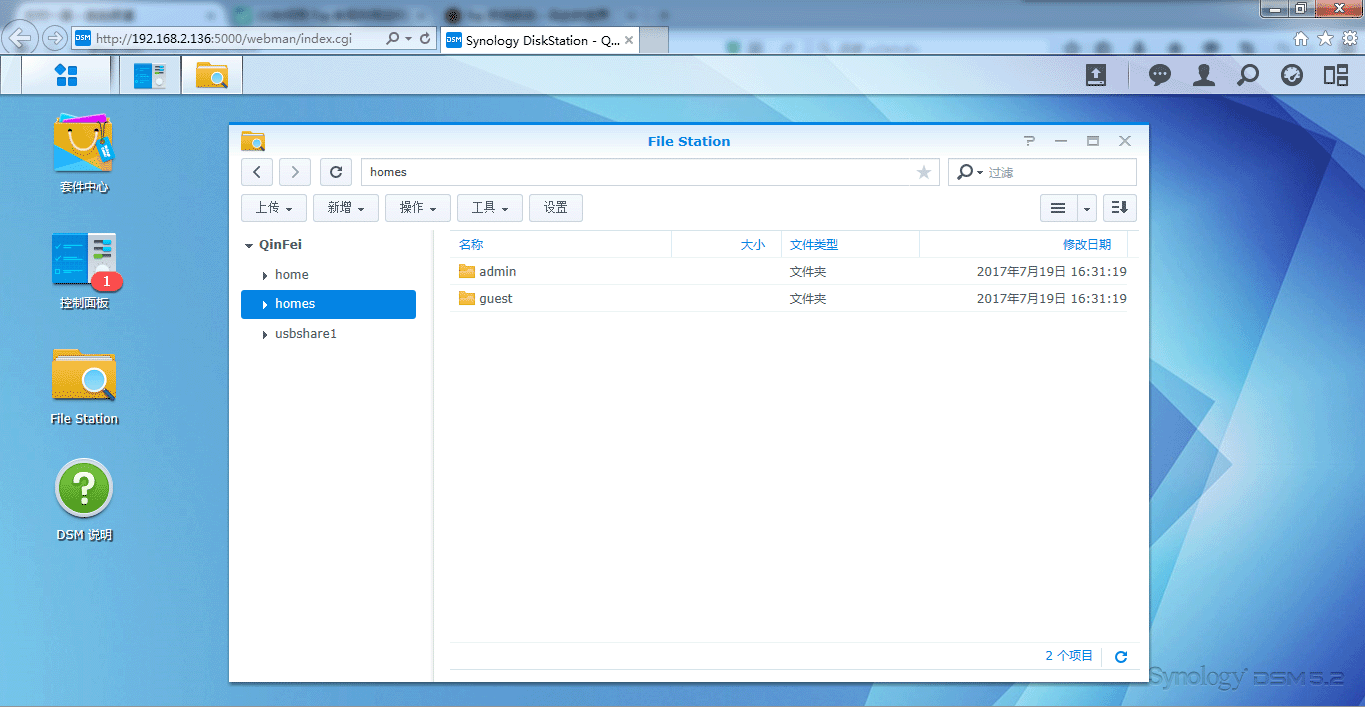This screenshot has width=1365, height=707.
Task: Toggle the file list sort order button
Action: pyautogui.click(x=1119, y=208)
